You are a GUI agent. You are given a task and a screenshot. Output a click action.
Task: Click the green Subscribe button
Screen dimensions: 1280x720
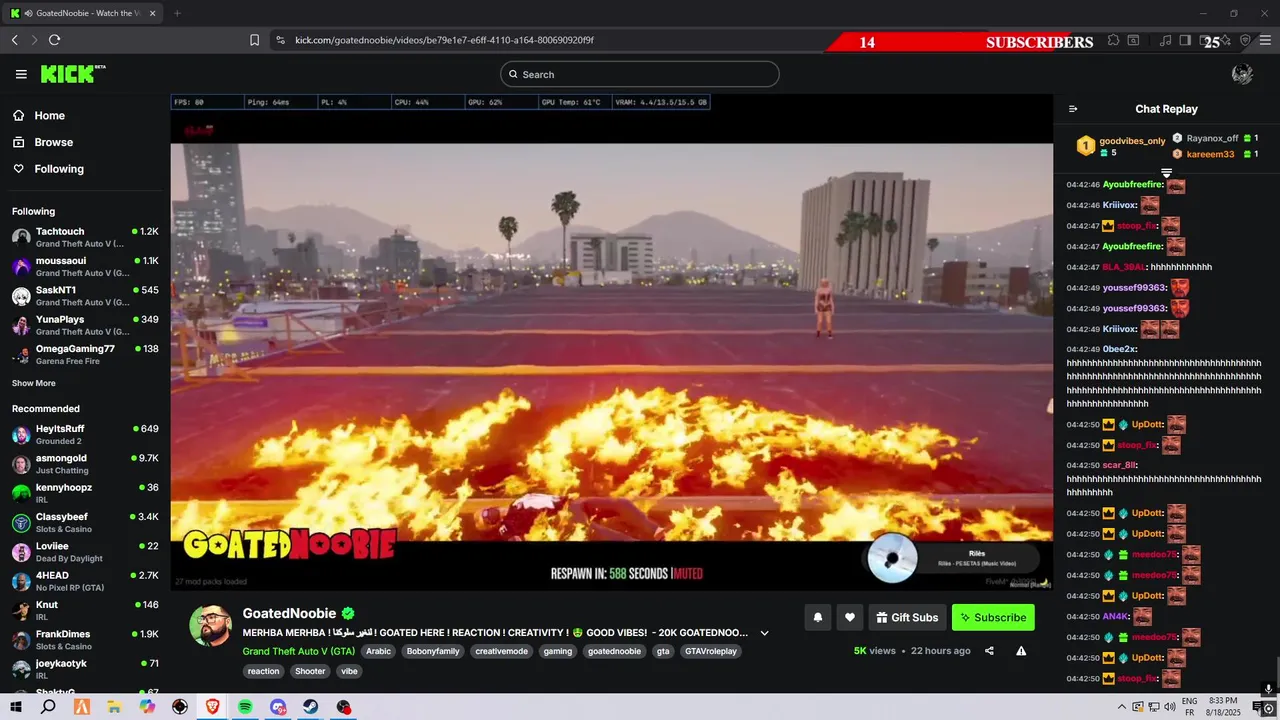[x=993, y=618]
